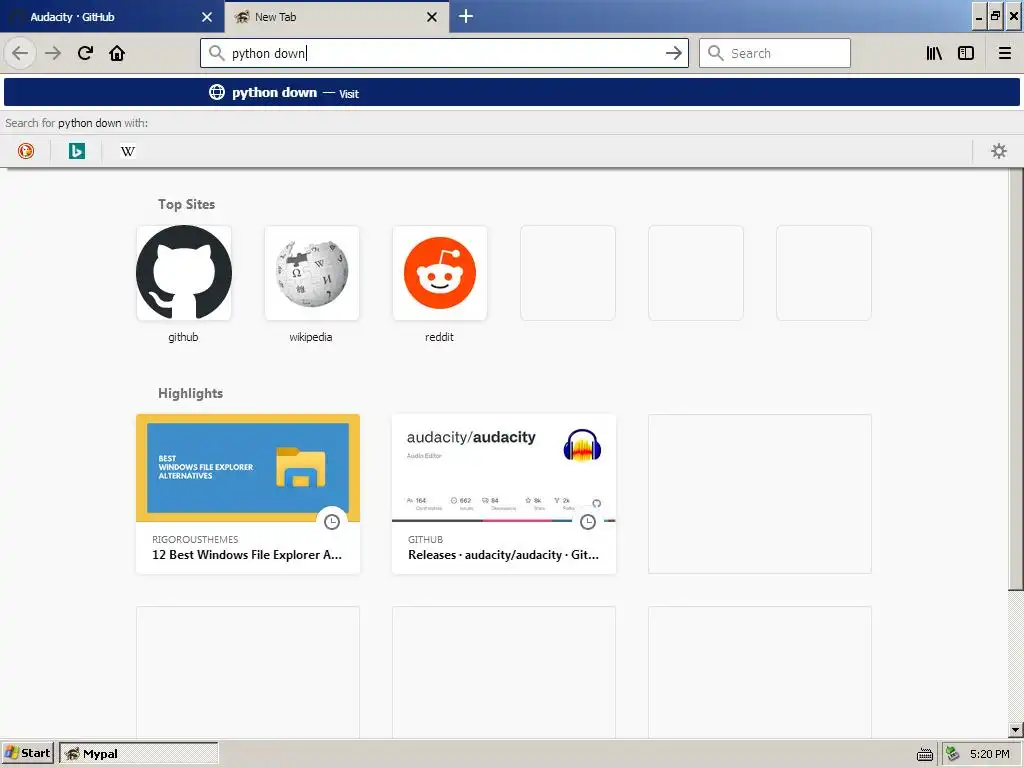1024x768 pixels.
Task: Click the page scrollbar down arrow
Action: [1016, 729]
